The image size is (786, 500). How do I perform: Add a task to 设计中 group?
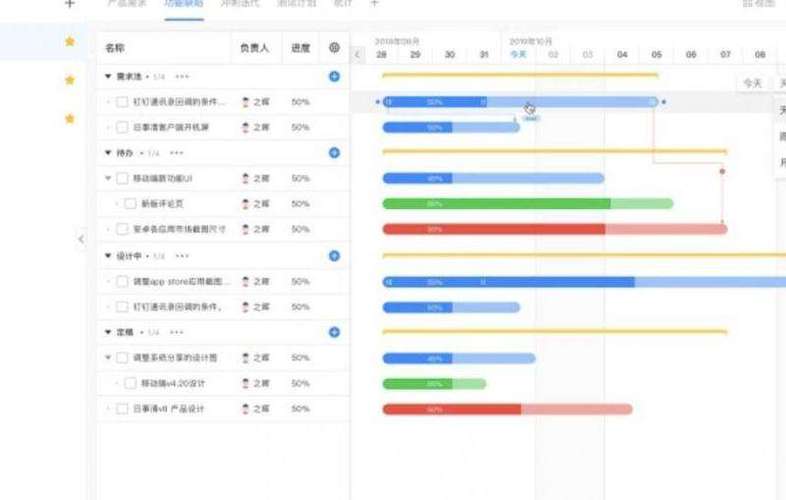coord(334,256)
